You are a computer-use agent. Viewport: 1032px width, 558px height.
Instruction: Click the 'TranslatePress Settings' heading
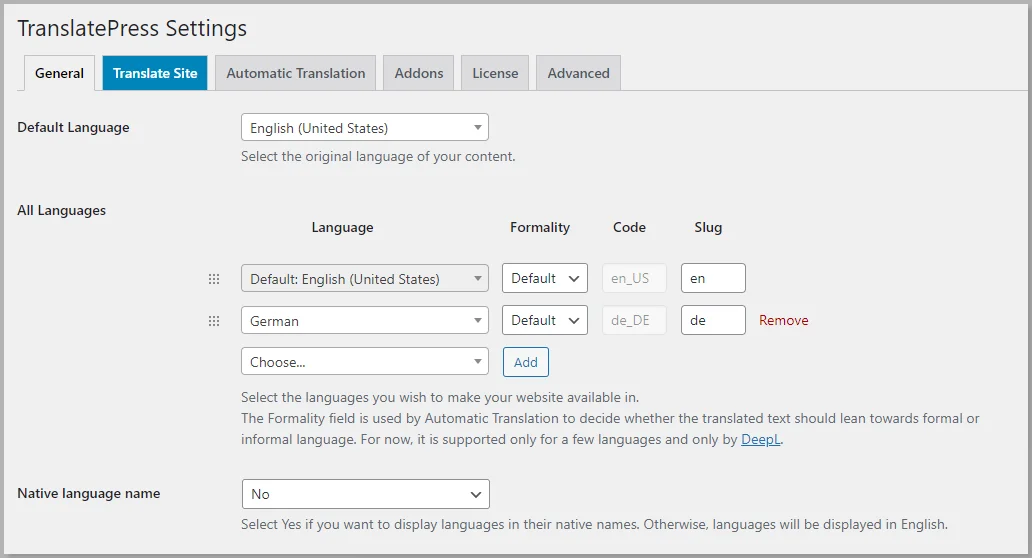(132, 28)
